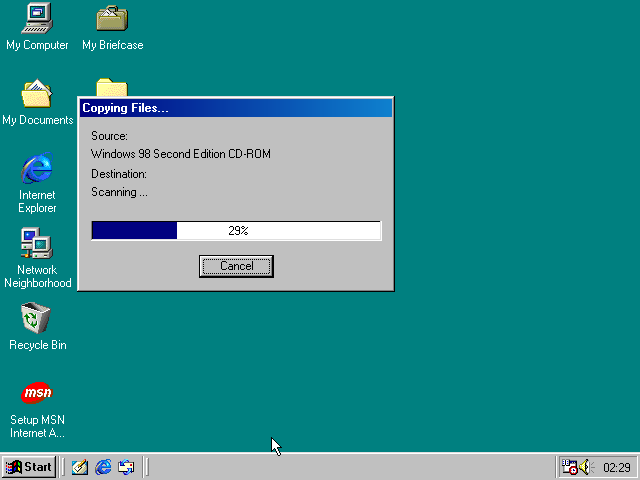
Task: Click the Show Desktop quick launch icon
Action: (x=80, y=467)
